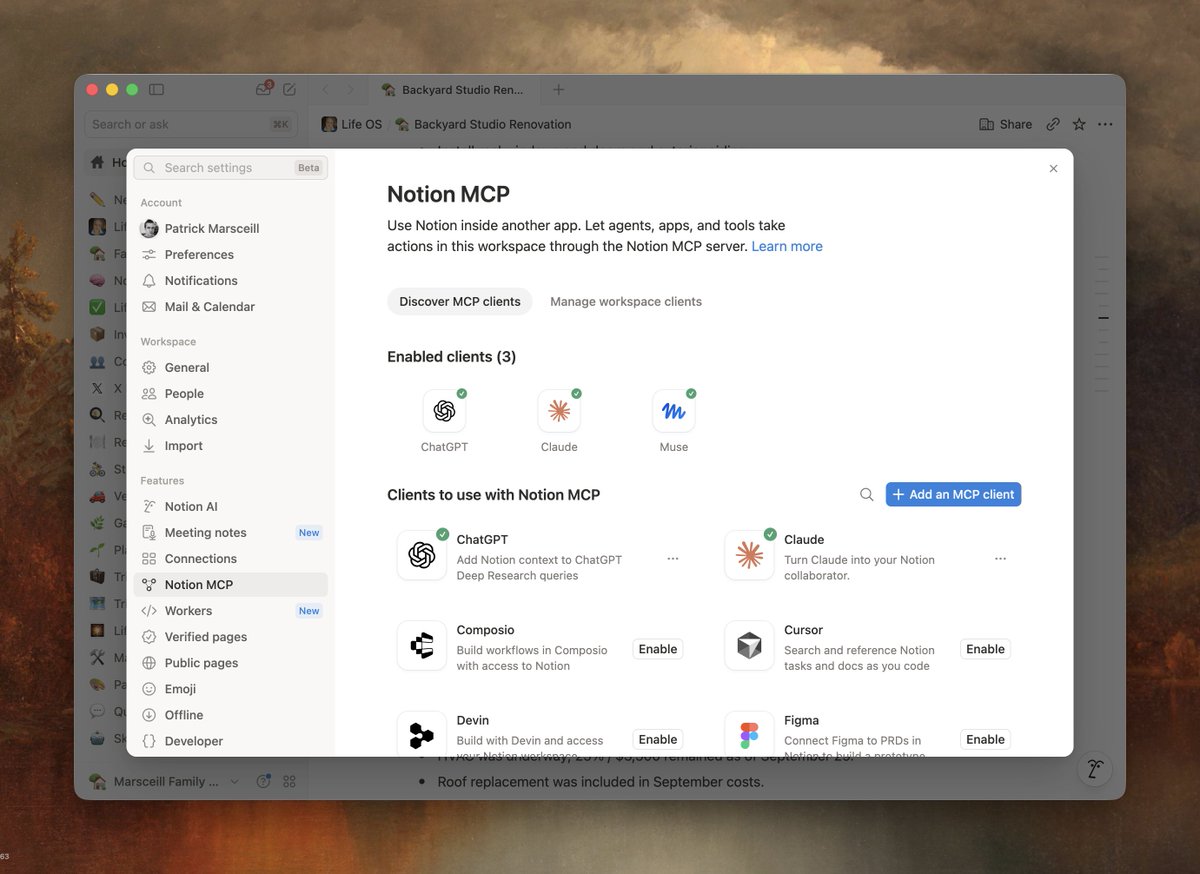This screenshot has width=1200, height=874.
Task: Go forward with the right arrow
Action: coord(350,89)
